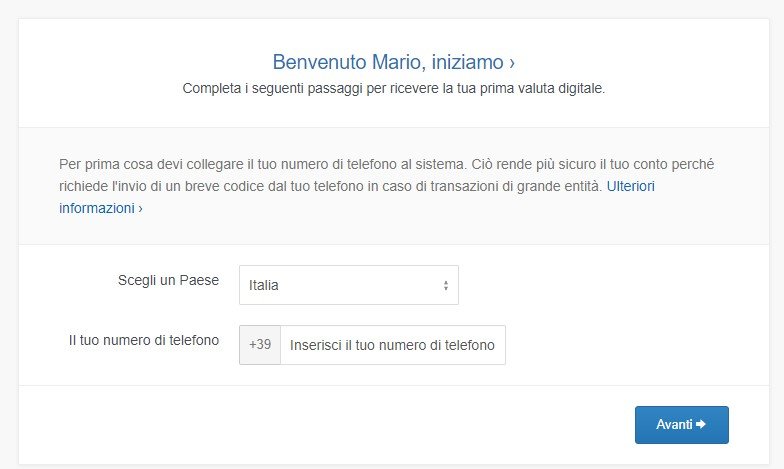Click the "Scegli un Paese" label
This screenshot has width=784, height=469.
point(168,280)
